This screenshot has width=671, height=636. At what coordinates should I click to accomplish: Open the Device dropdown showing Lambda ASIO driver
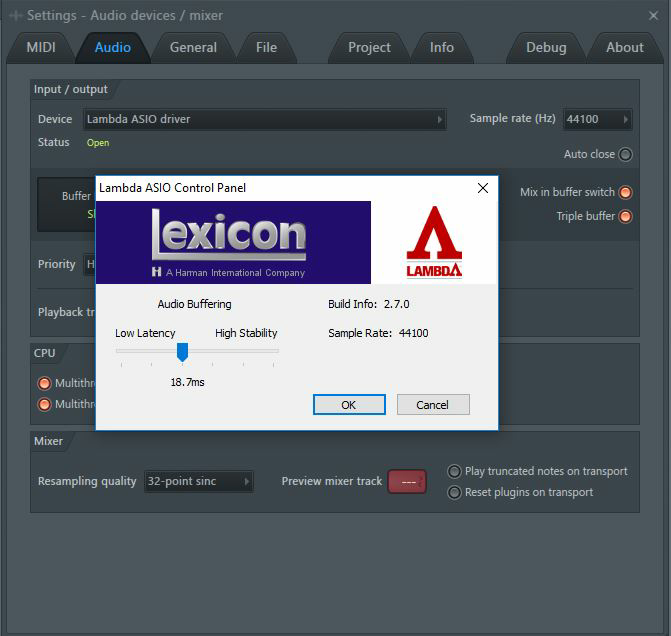click(264, 119)
